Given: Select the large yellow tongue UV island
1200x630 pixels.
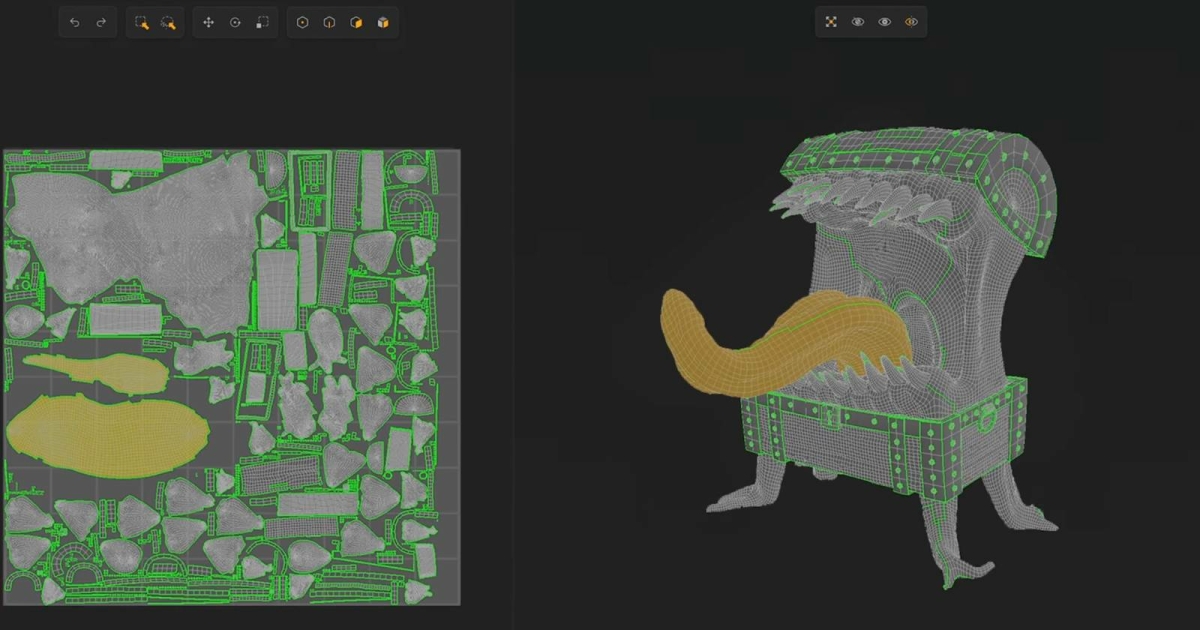Looking at the screenshot, I should coord(105,433).
